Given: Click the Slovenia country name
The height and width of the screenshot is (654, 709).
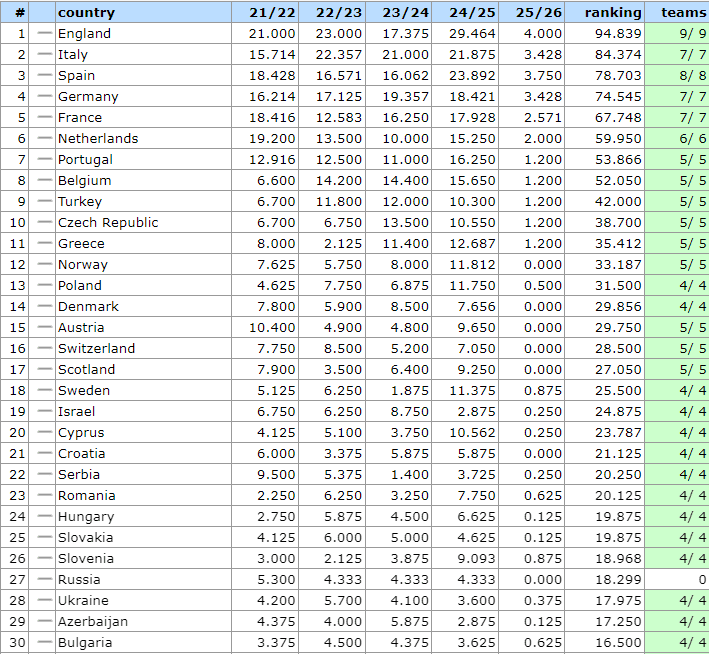Looking at the screenshot, I should coord(85,559).
